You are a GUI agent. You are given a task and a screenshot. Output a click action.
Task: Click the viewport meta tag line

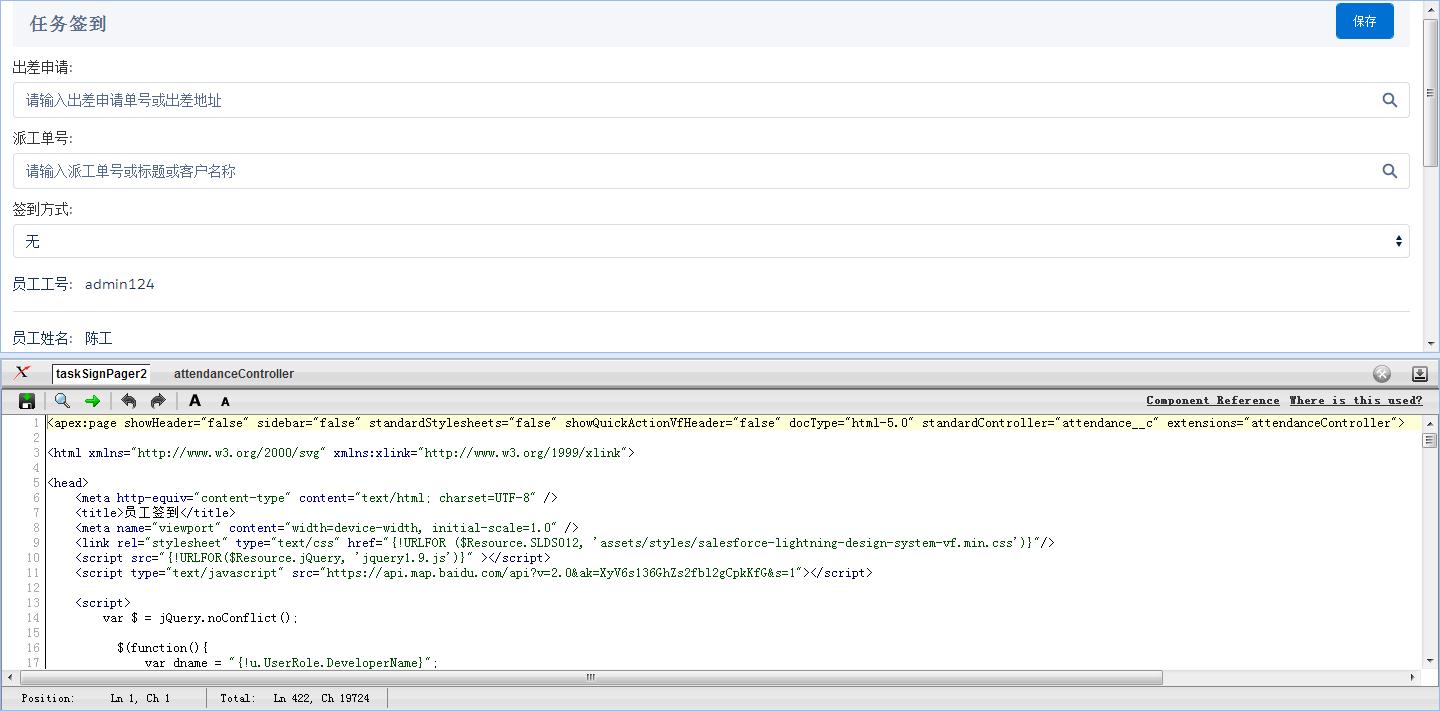[327, 528]
